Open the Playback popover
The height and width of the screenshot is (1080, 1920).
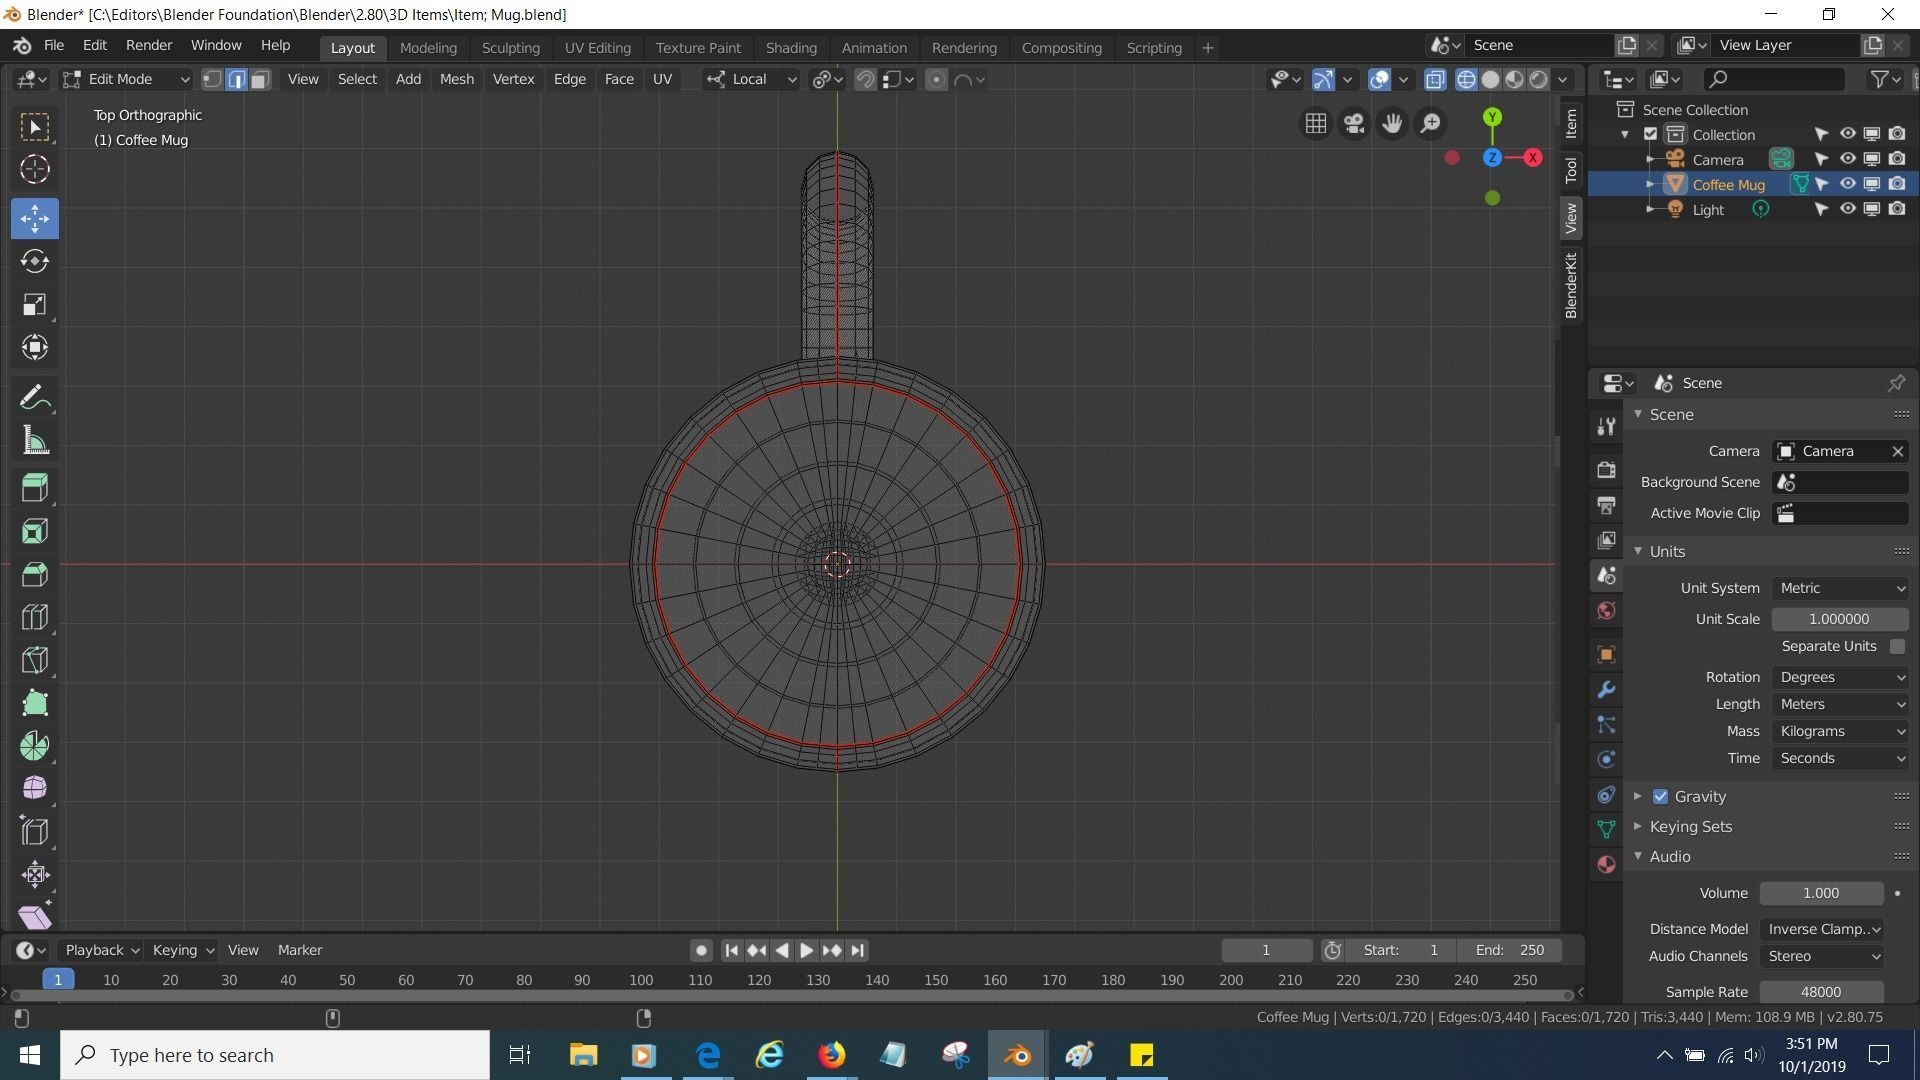[x=102, y=951]
